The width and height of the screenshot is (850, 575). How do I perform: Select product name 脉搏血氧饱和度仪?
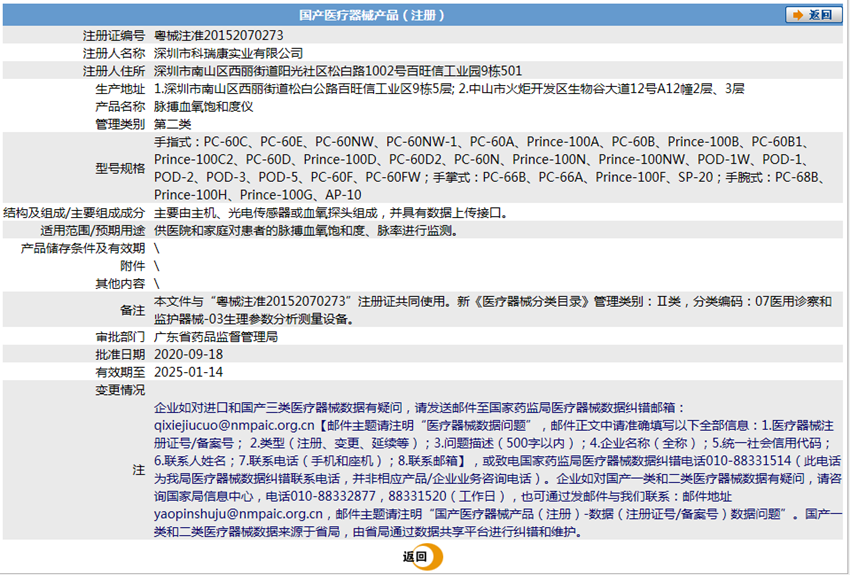[203, 106]
